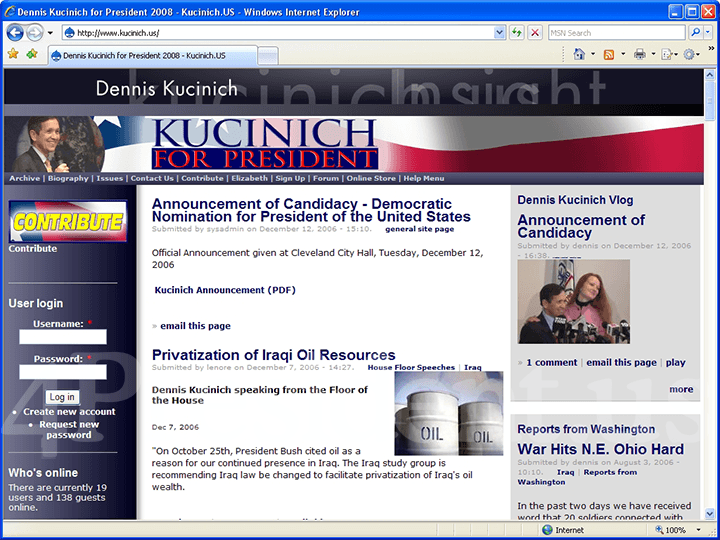This screenshot has height=540, width=720.
Task: Open Issues in site navigation
Action: 110,178
